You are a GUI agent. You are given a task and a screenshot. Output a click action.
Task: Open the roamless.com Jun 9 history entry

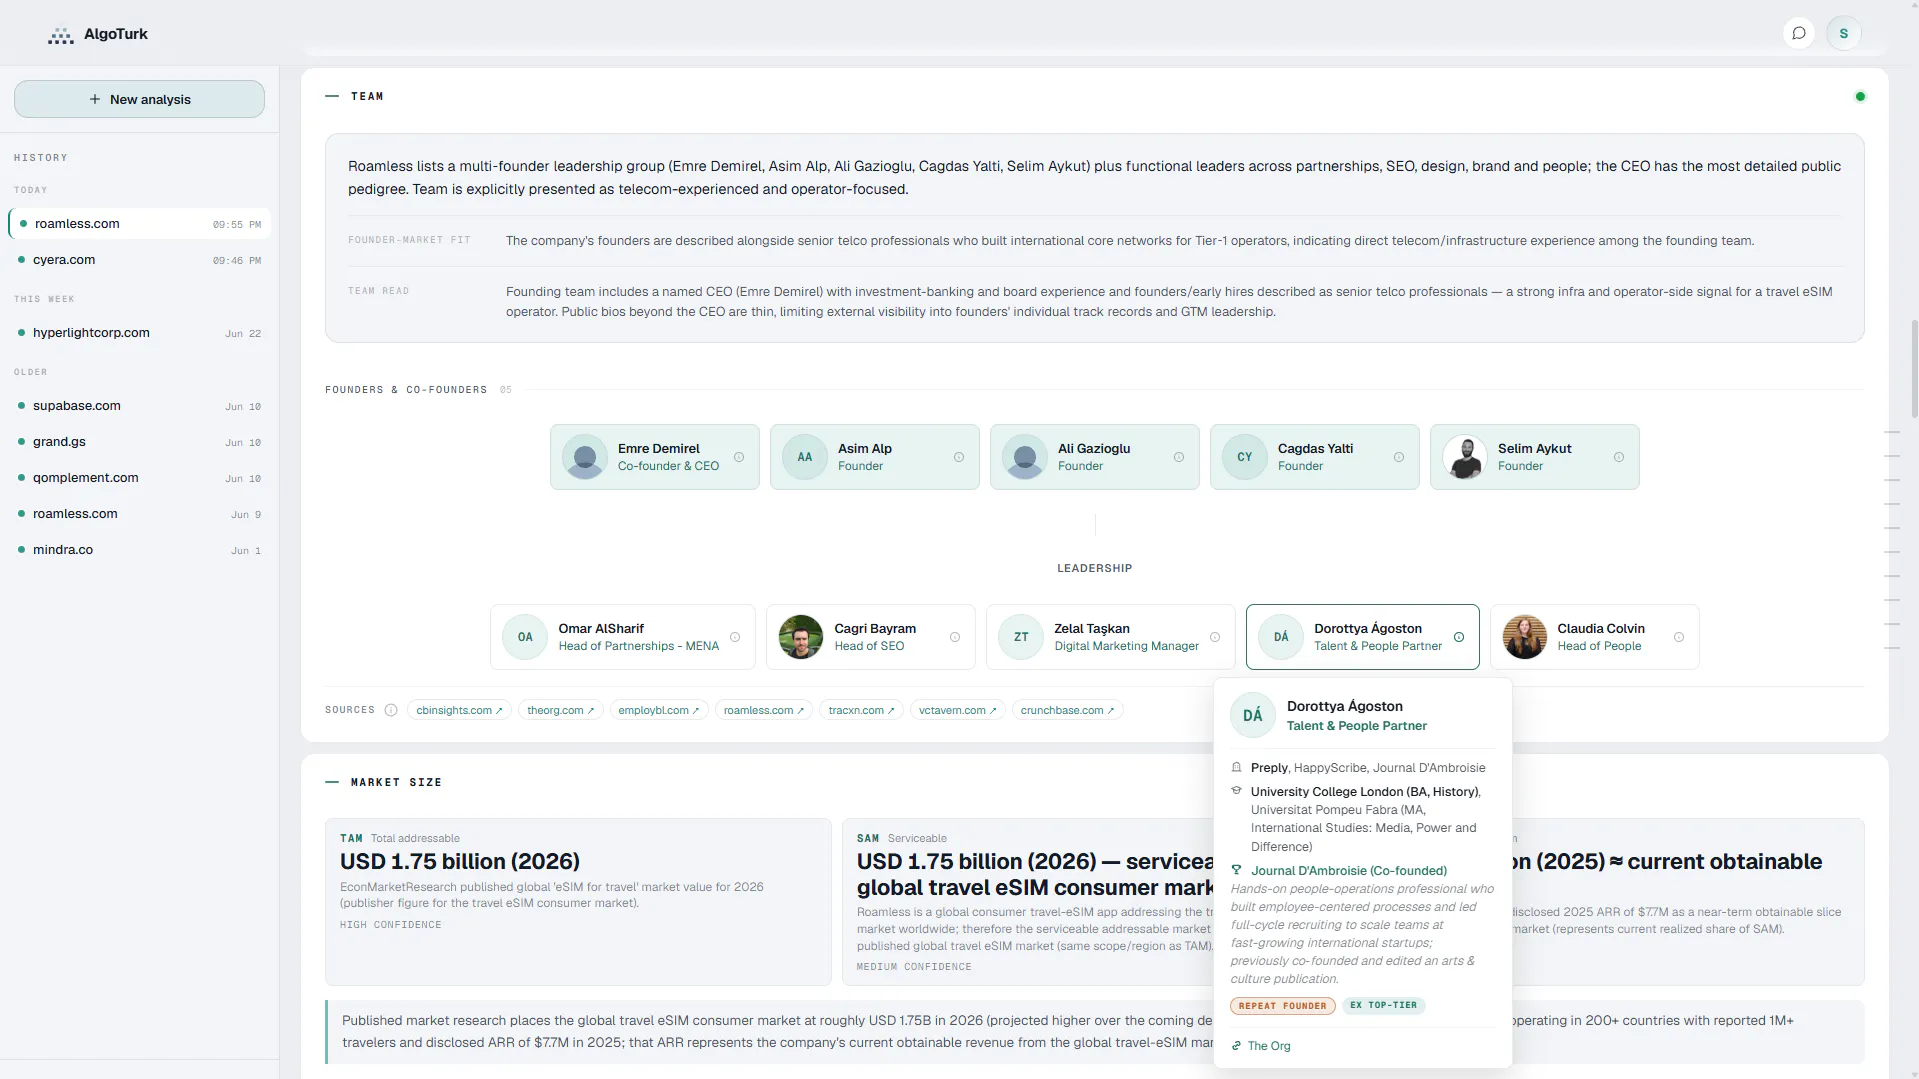(x=139, y=514)
